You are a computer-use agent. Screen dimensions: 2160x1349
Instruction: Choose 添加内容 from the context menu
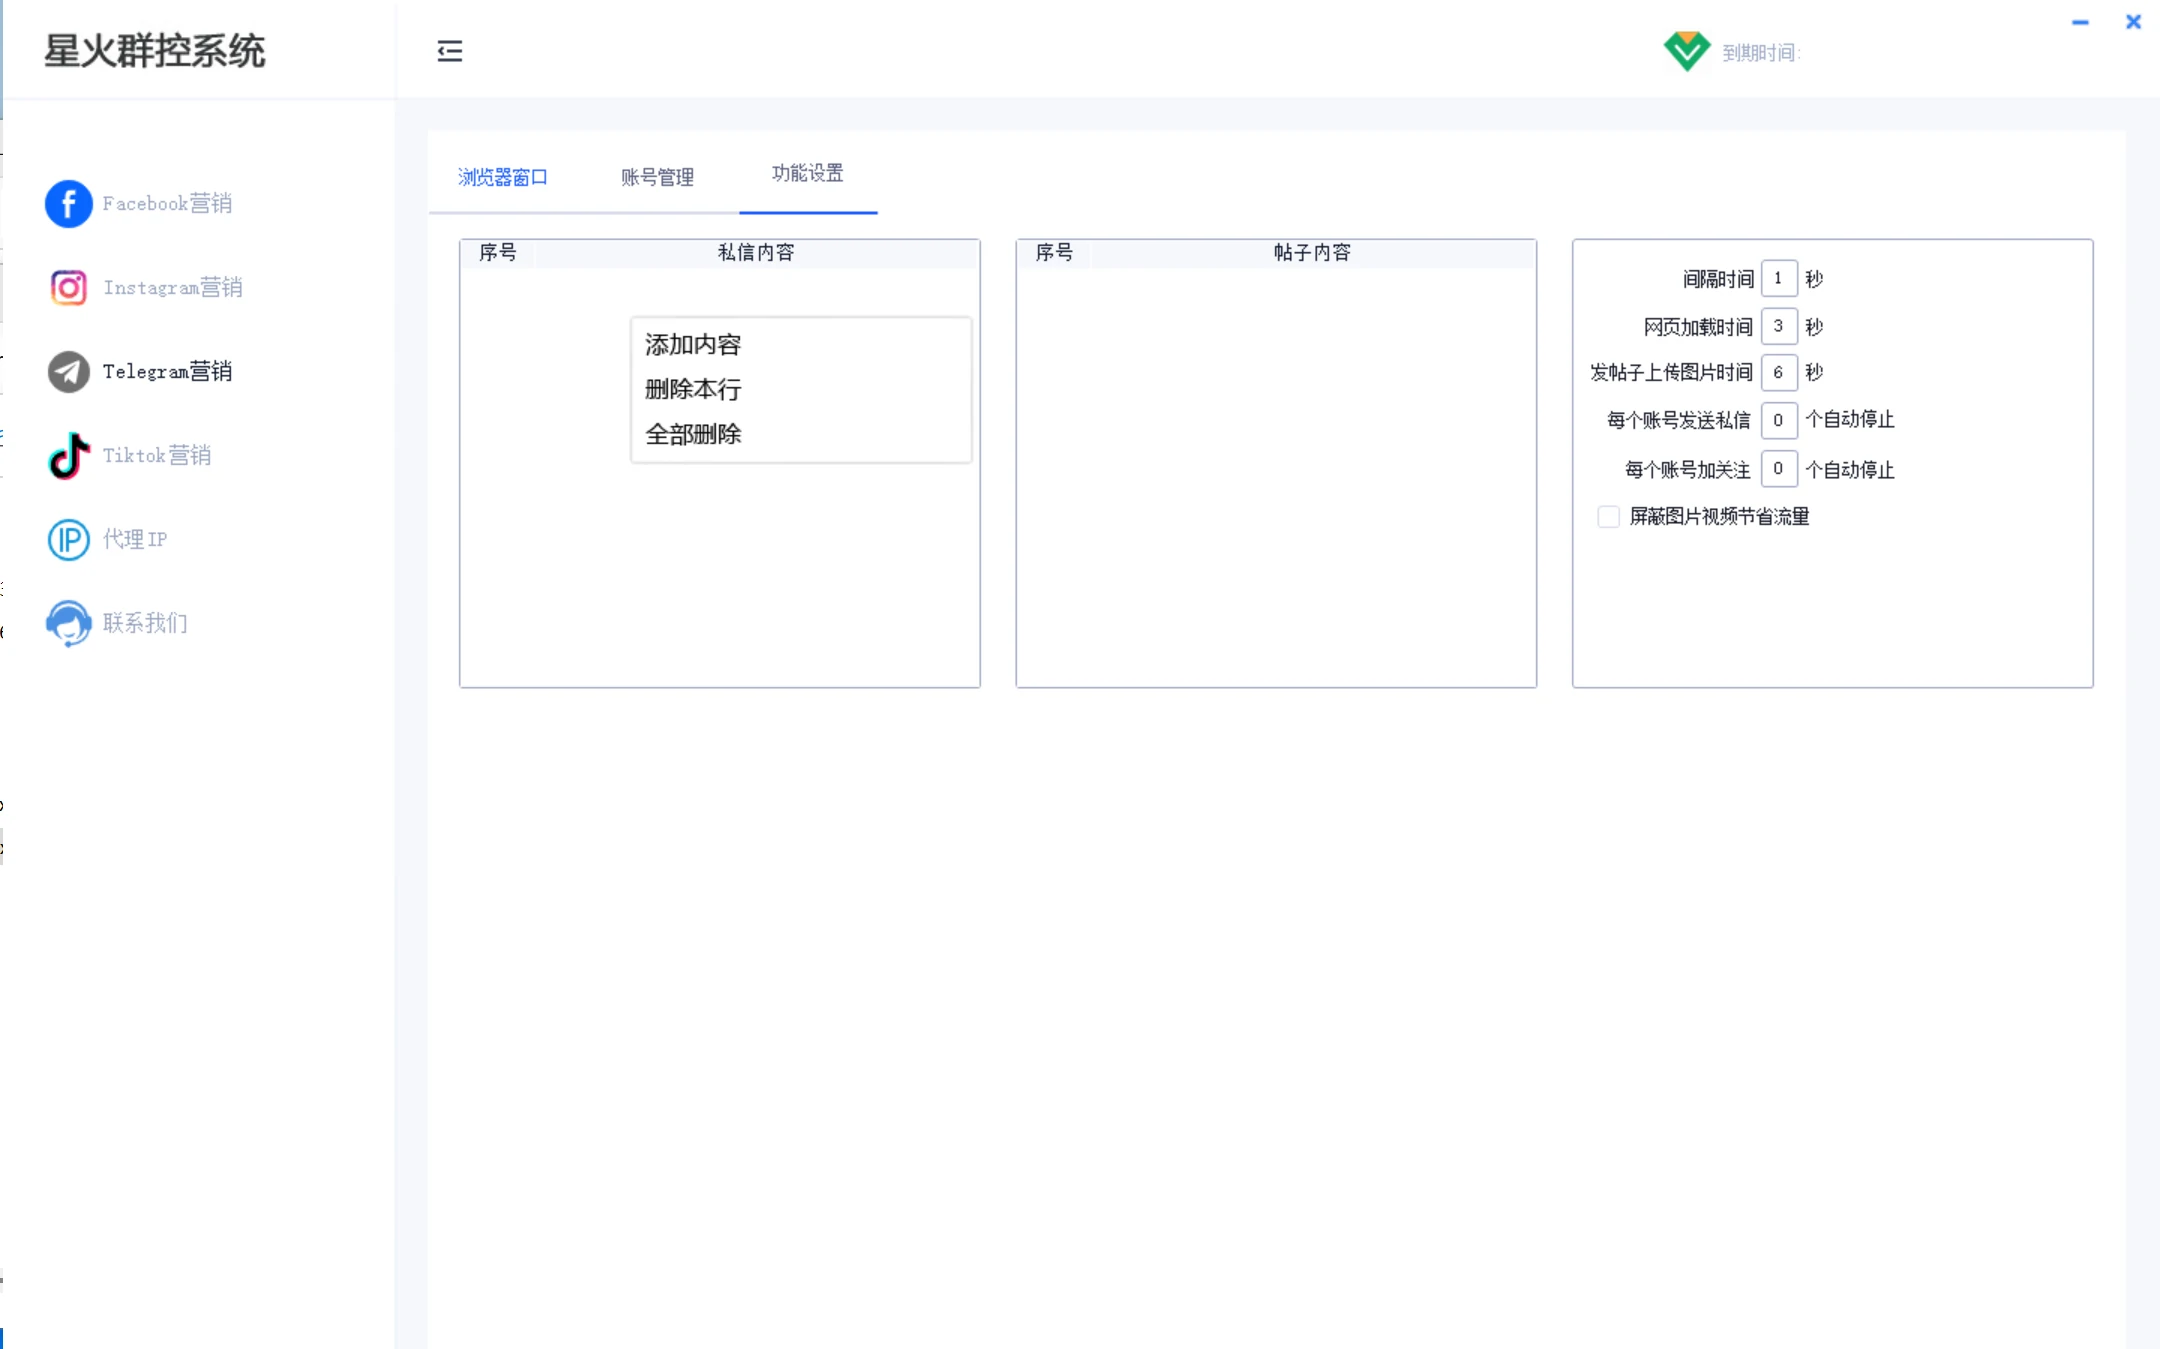[693, 345]
